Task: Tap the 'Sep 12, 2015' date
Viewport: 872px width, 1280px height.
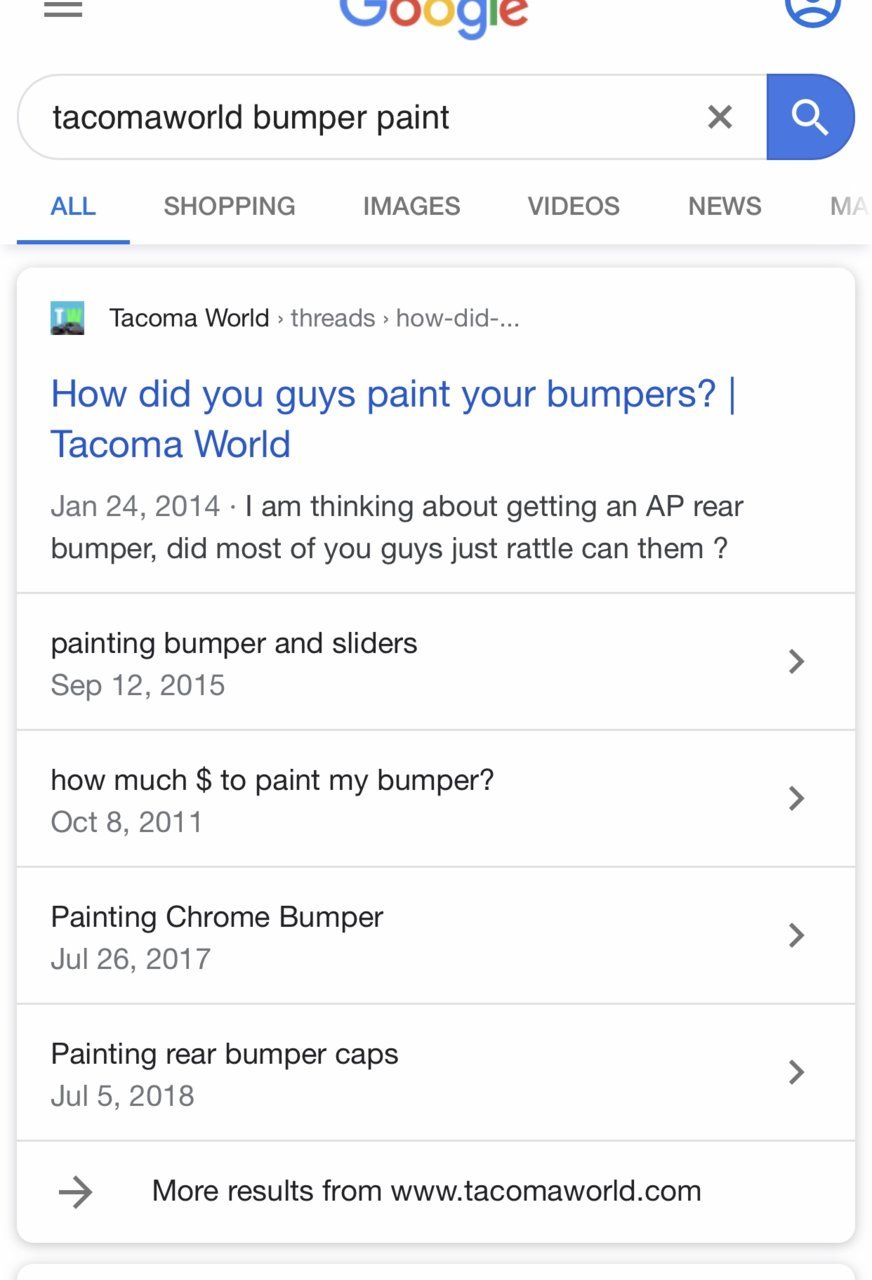Action: 138,686
